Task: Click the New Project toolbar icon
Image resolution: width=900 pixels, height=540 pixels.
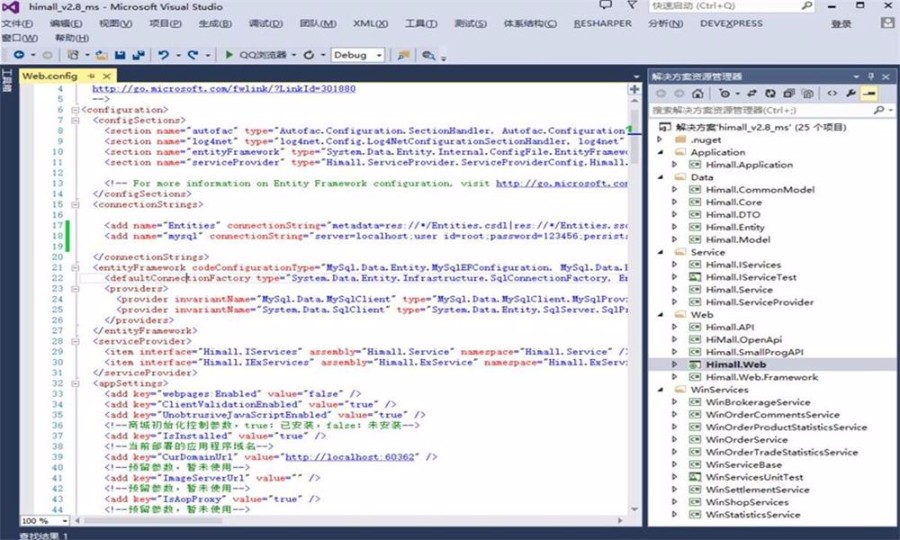Action: coord(73,55)
